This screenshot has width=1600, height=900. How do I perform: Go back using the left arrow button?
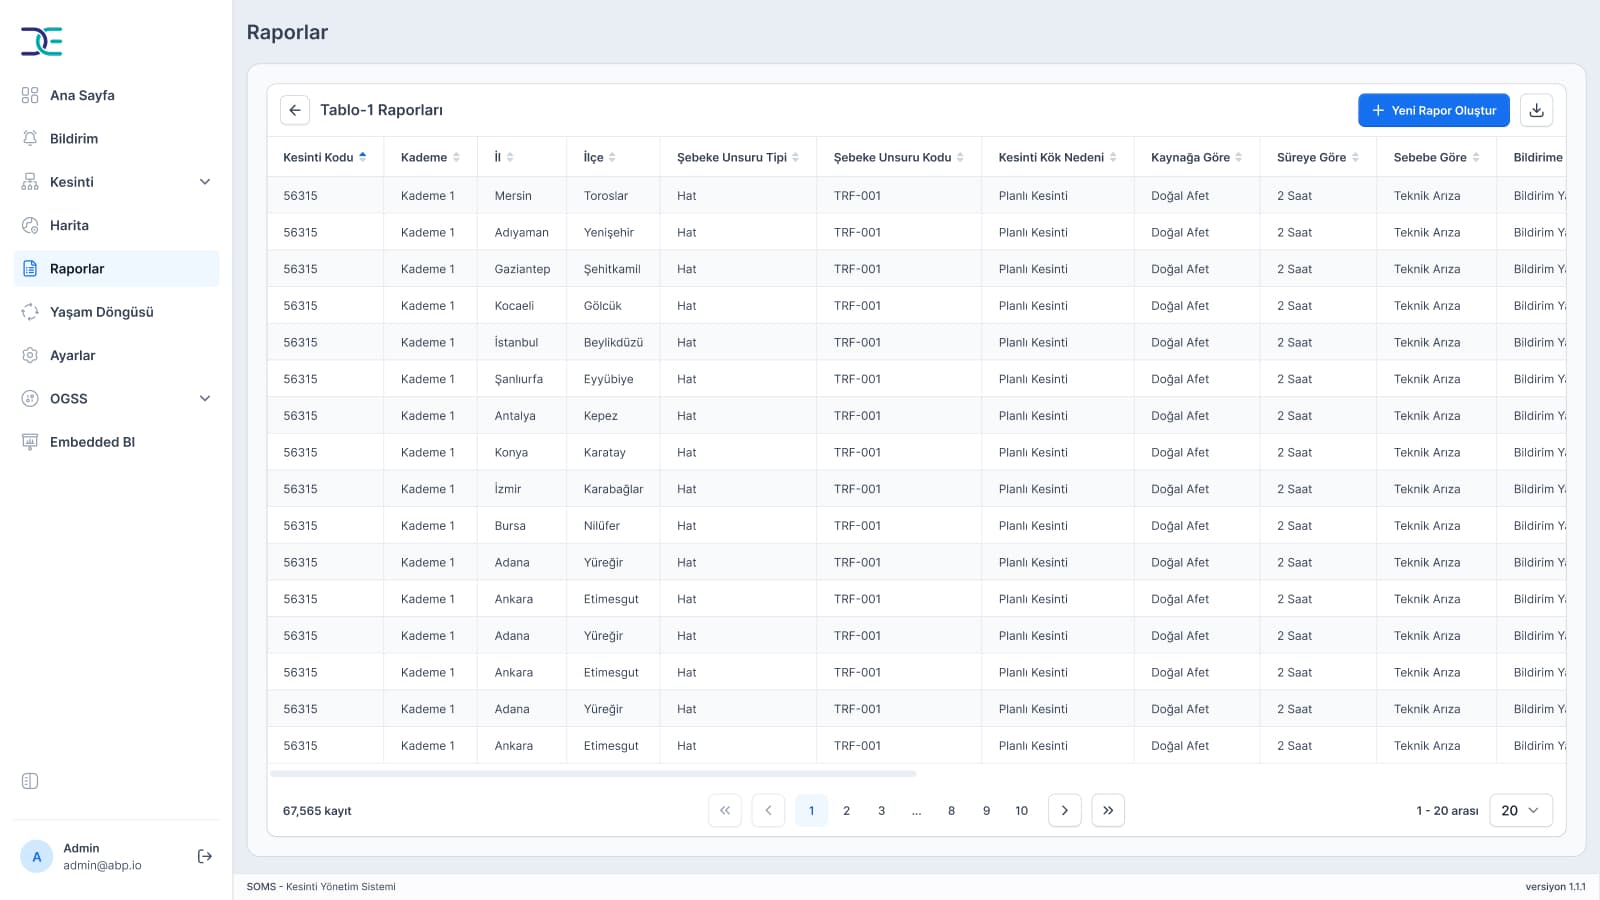[x=294, y=110]
